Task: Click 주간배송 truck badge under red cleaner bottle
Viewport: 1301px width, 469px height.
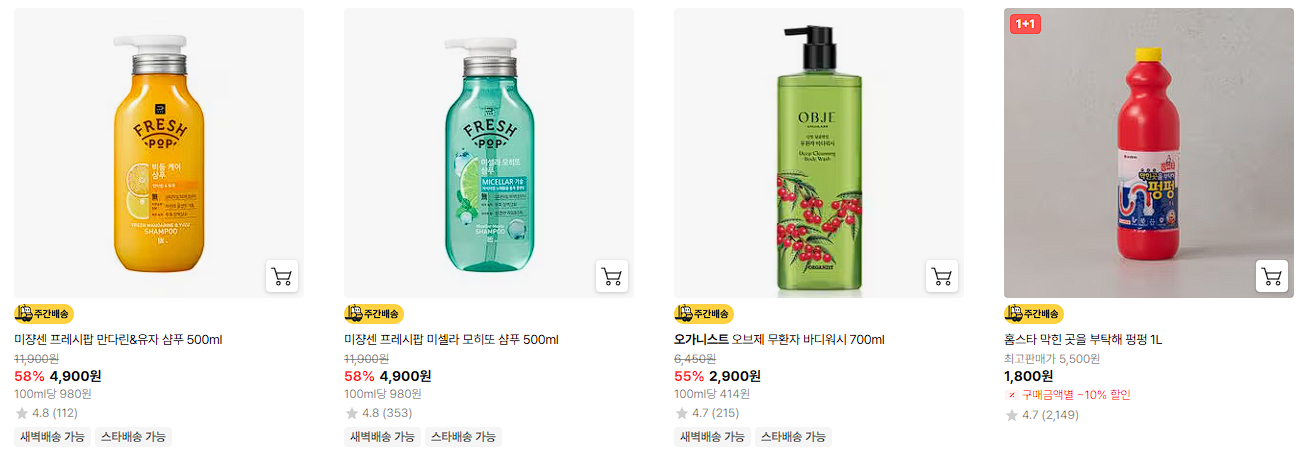Action: click(x=1034, y=314)
